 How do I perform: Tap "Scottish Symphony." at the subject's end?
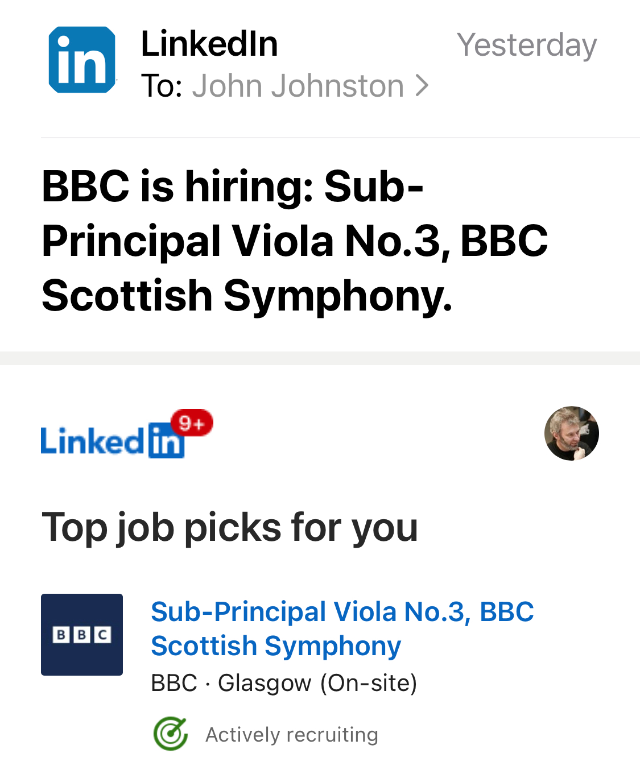pyautogui.click(x=247, y=295)
